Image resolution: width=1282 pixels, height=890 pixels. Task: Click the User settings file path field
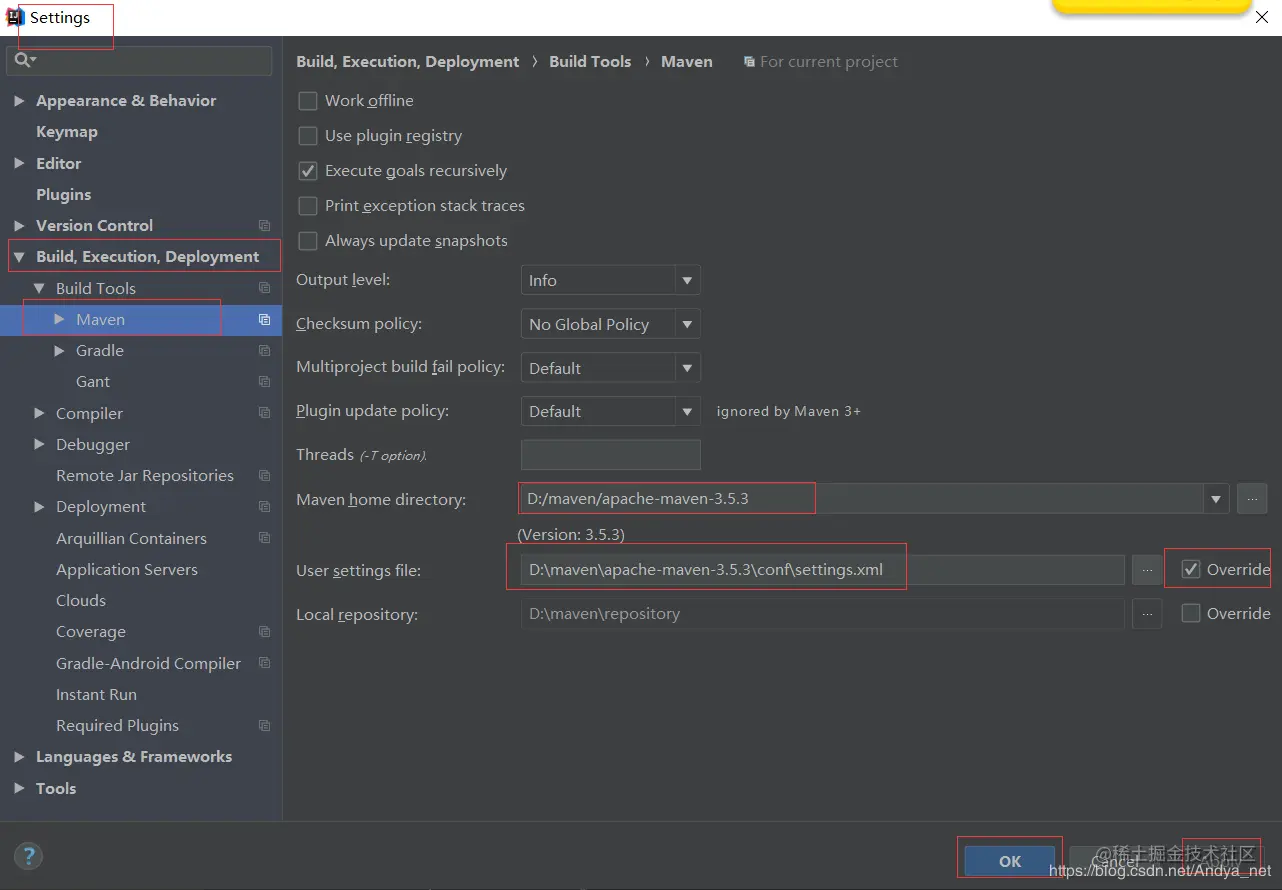pyautogui.click(x=822, y=570)
